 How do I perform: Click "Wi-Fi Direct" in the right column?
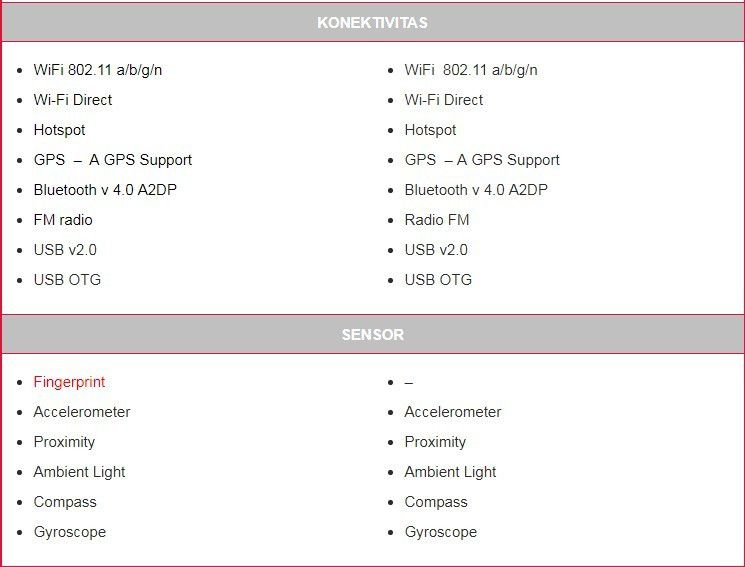(444, 100)
